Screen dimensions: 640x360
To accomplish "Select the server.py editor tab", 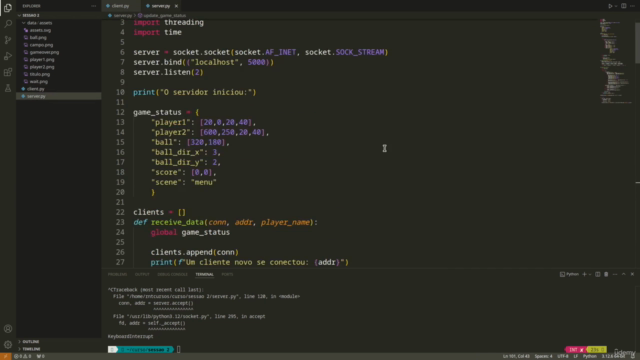I will 161,6.
